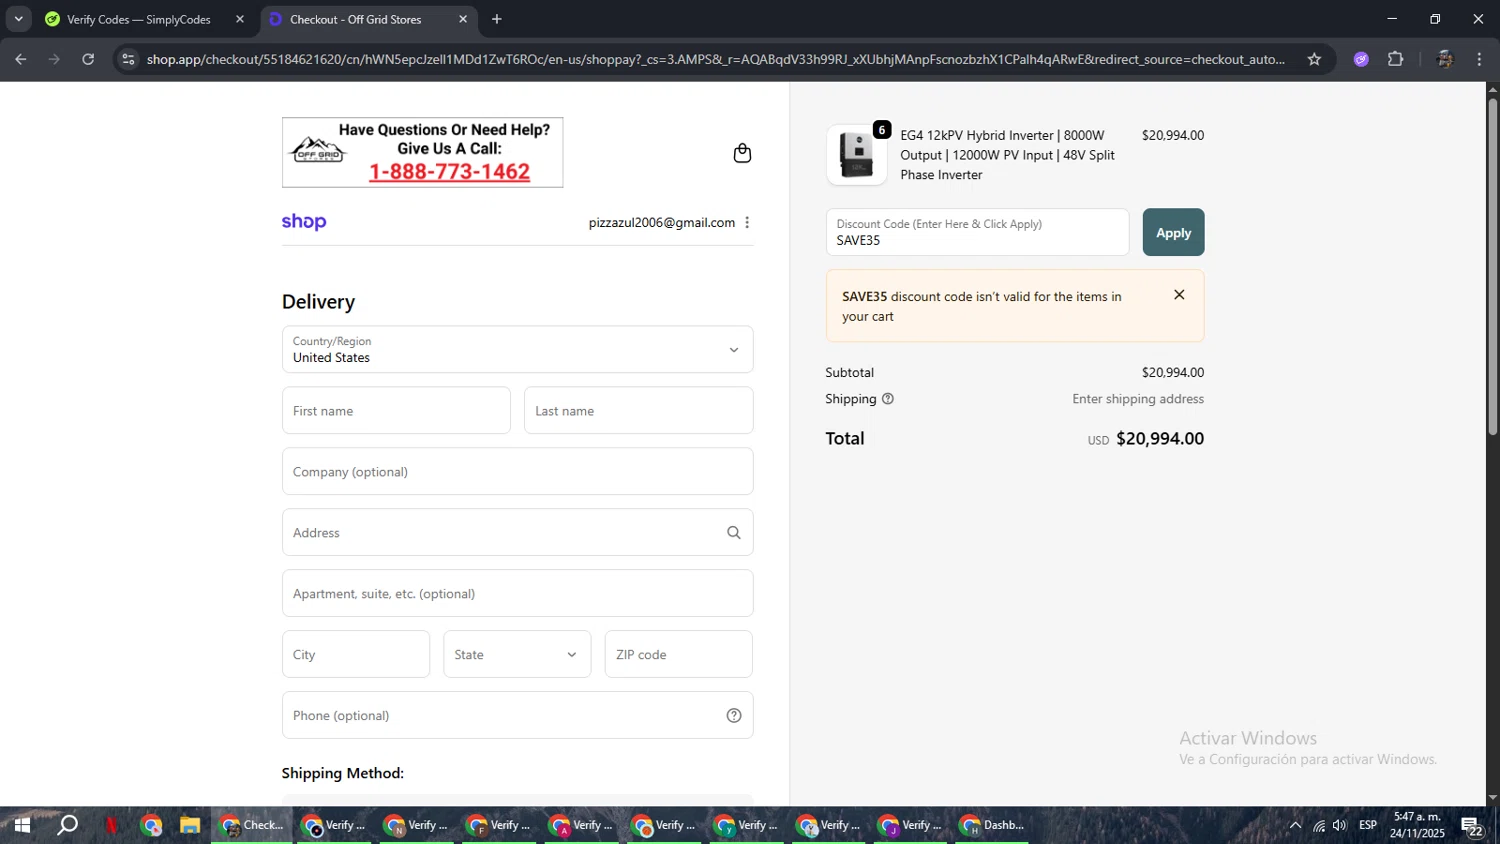Open File Explorer from taskbar
This screenshot has width=1500, height=844.
pyautogui.click(x=190, y=825)
